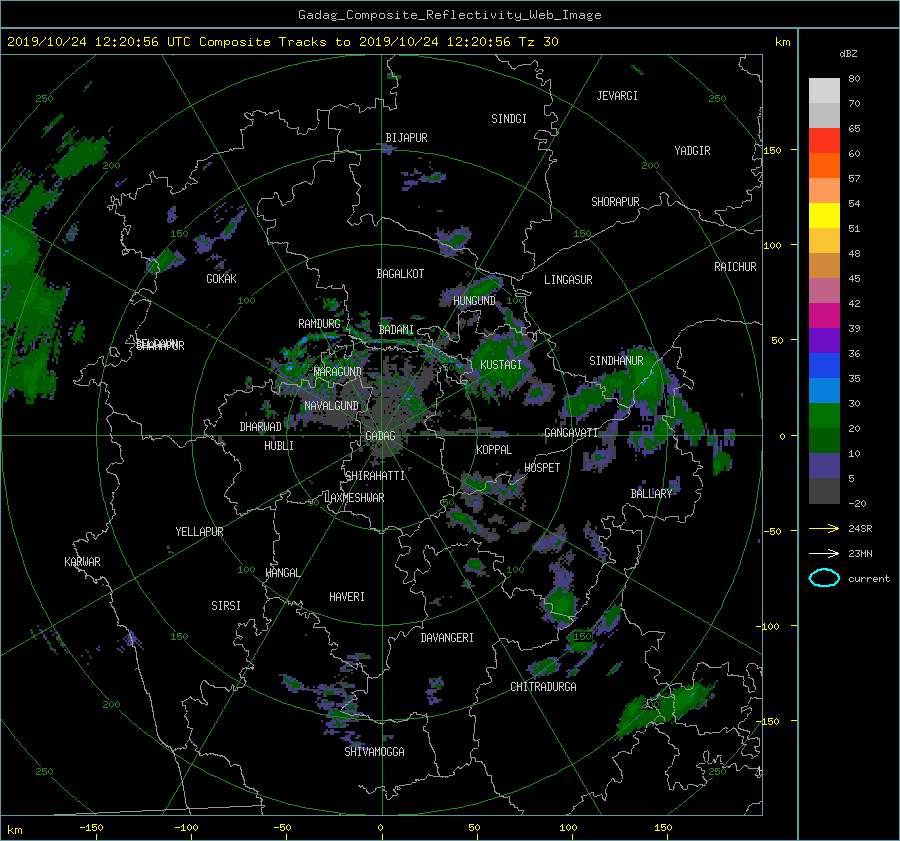
Task: Click the LINGASUR city label
Action: coord(568,280)
